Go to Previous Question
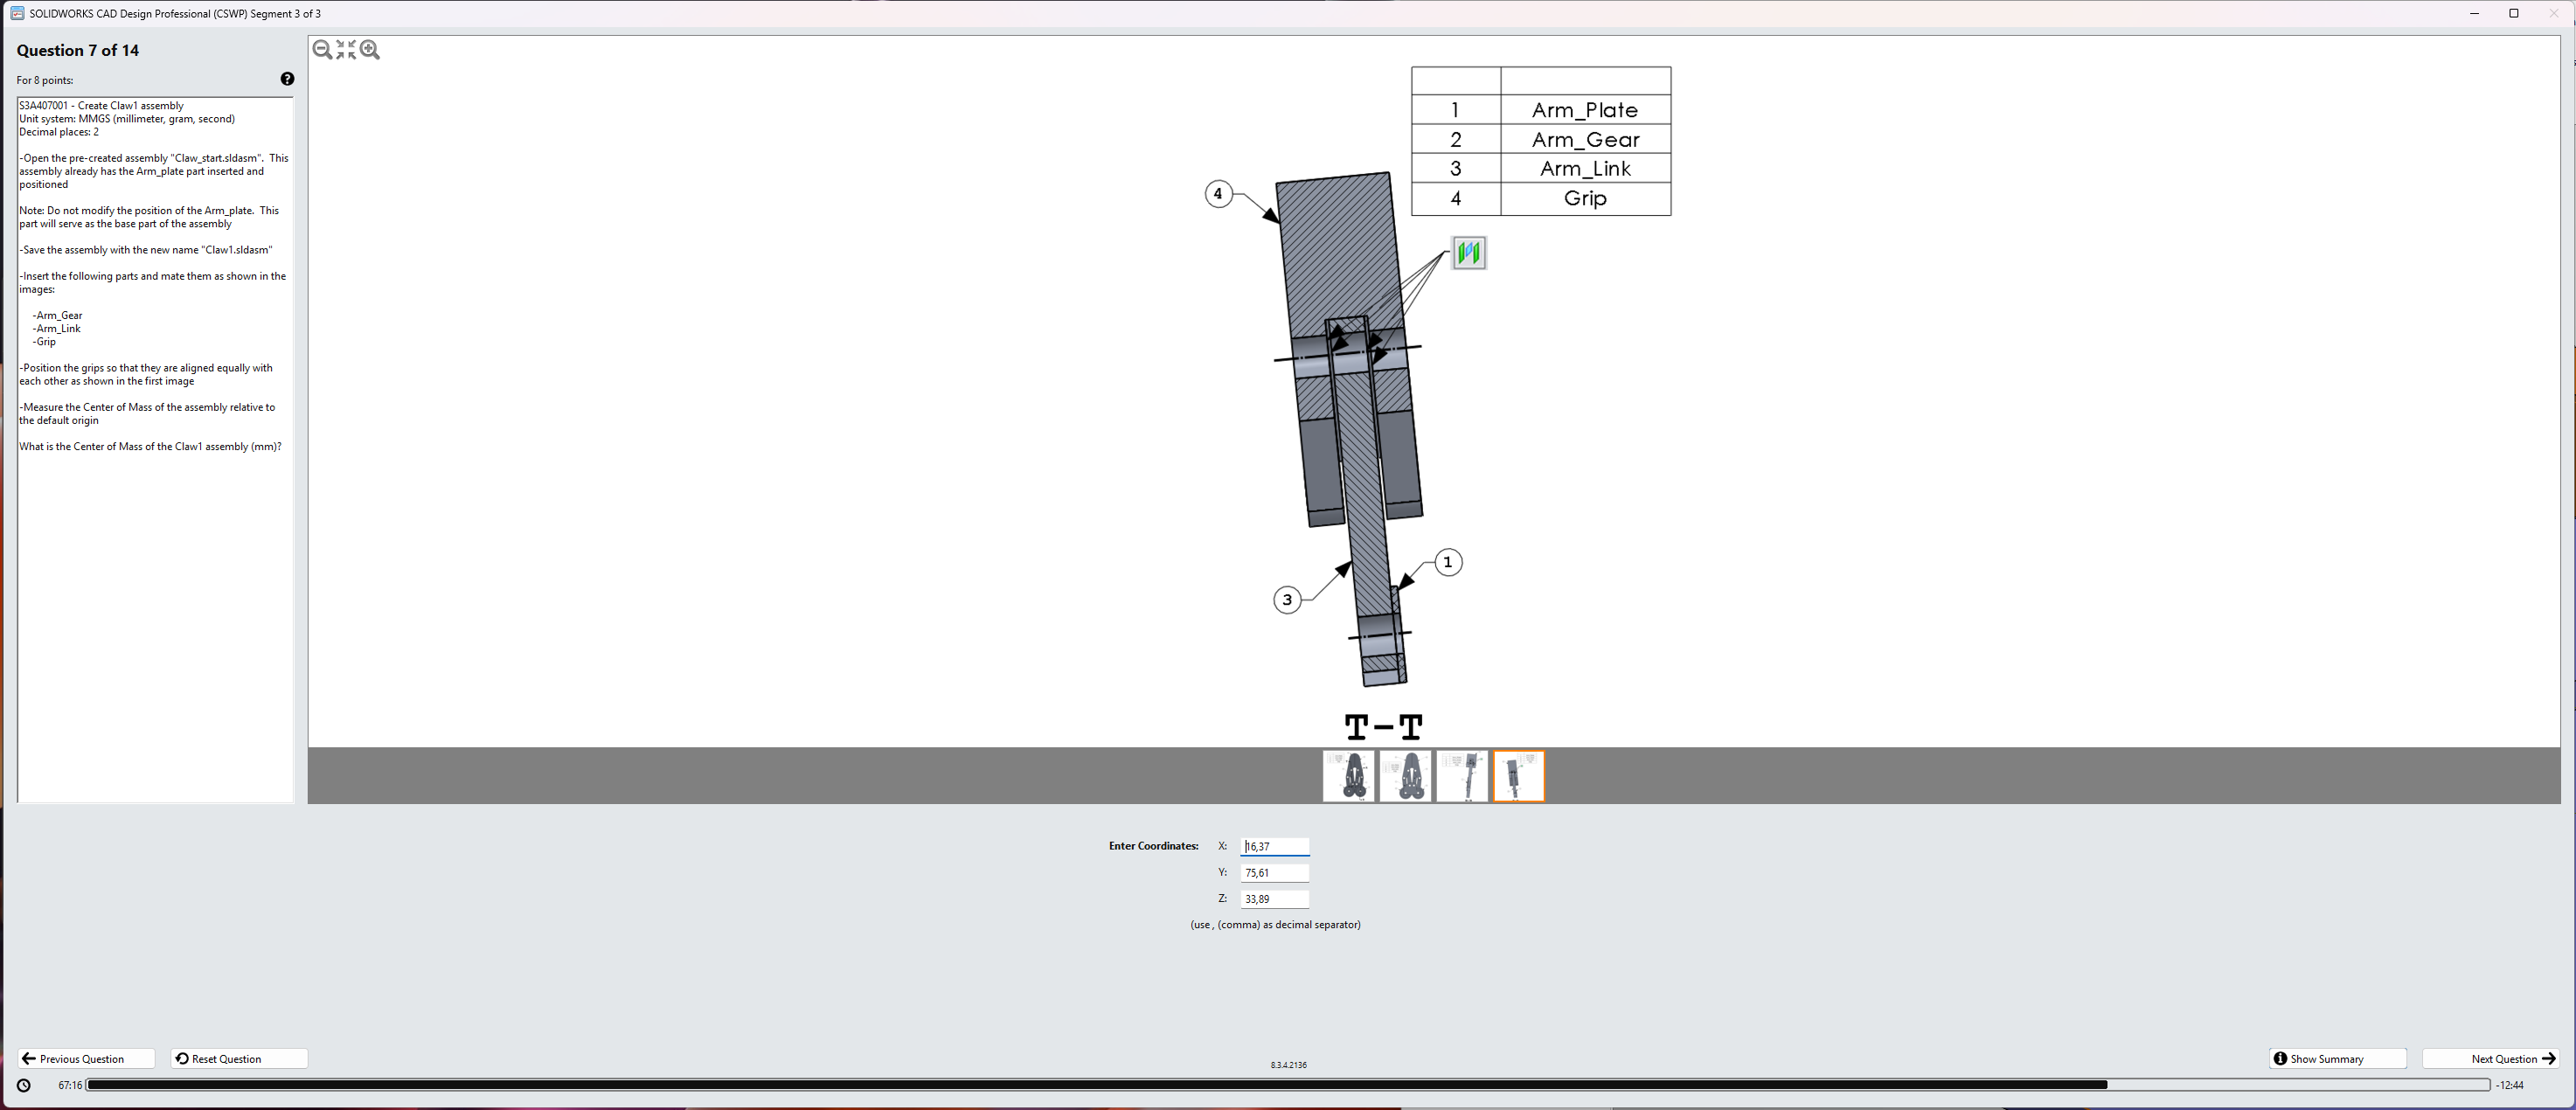 pos(86,1058)
